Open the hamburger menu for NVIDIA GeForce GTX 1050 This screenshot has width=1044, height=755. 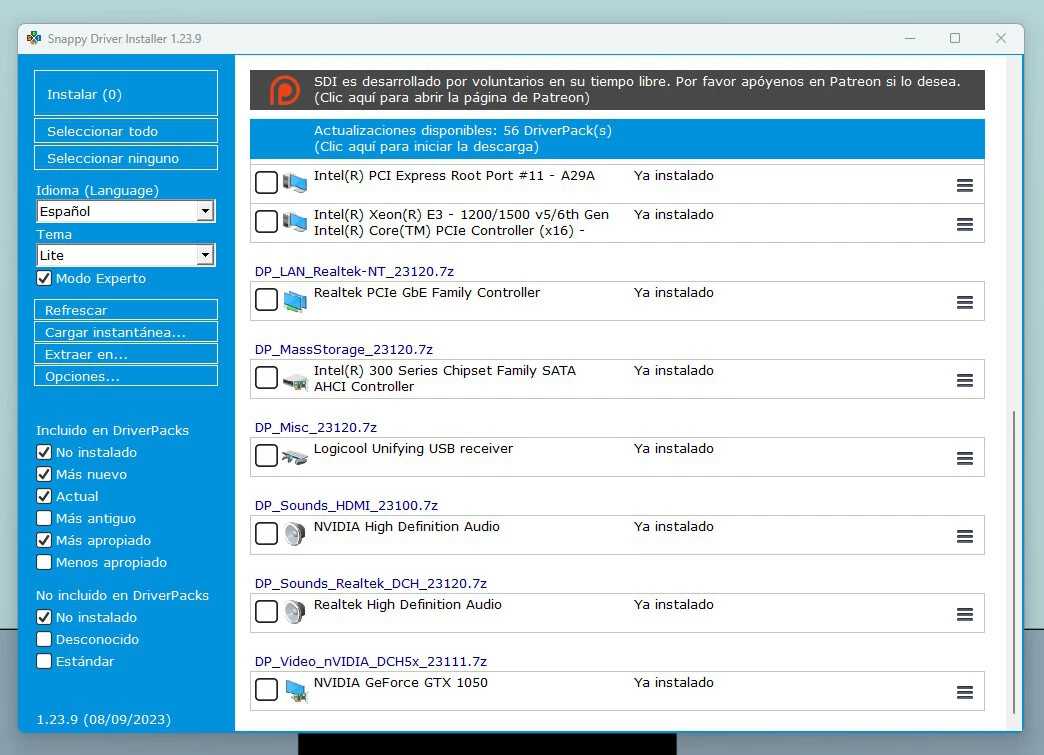click(964, 691)
